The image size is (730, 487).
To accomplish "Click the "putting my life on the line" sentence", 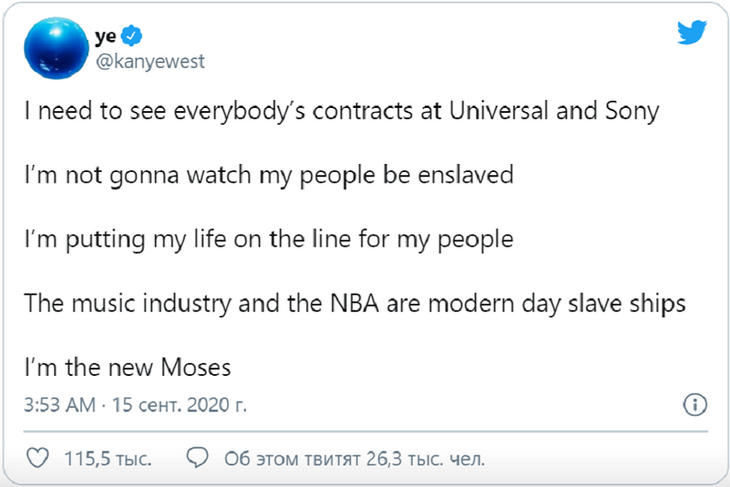I will tap(269, 240).
